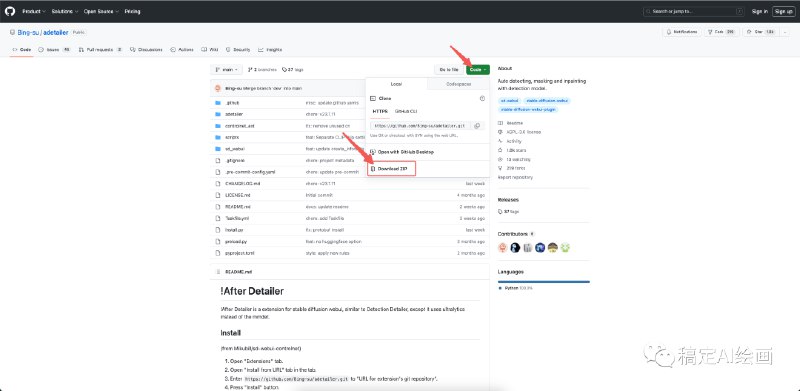Click the Clone help question-mark icon

coord(482,98)
